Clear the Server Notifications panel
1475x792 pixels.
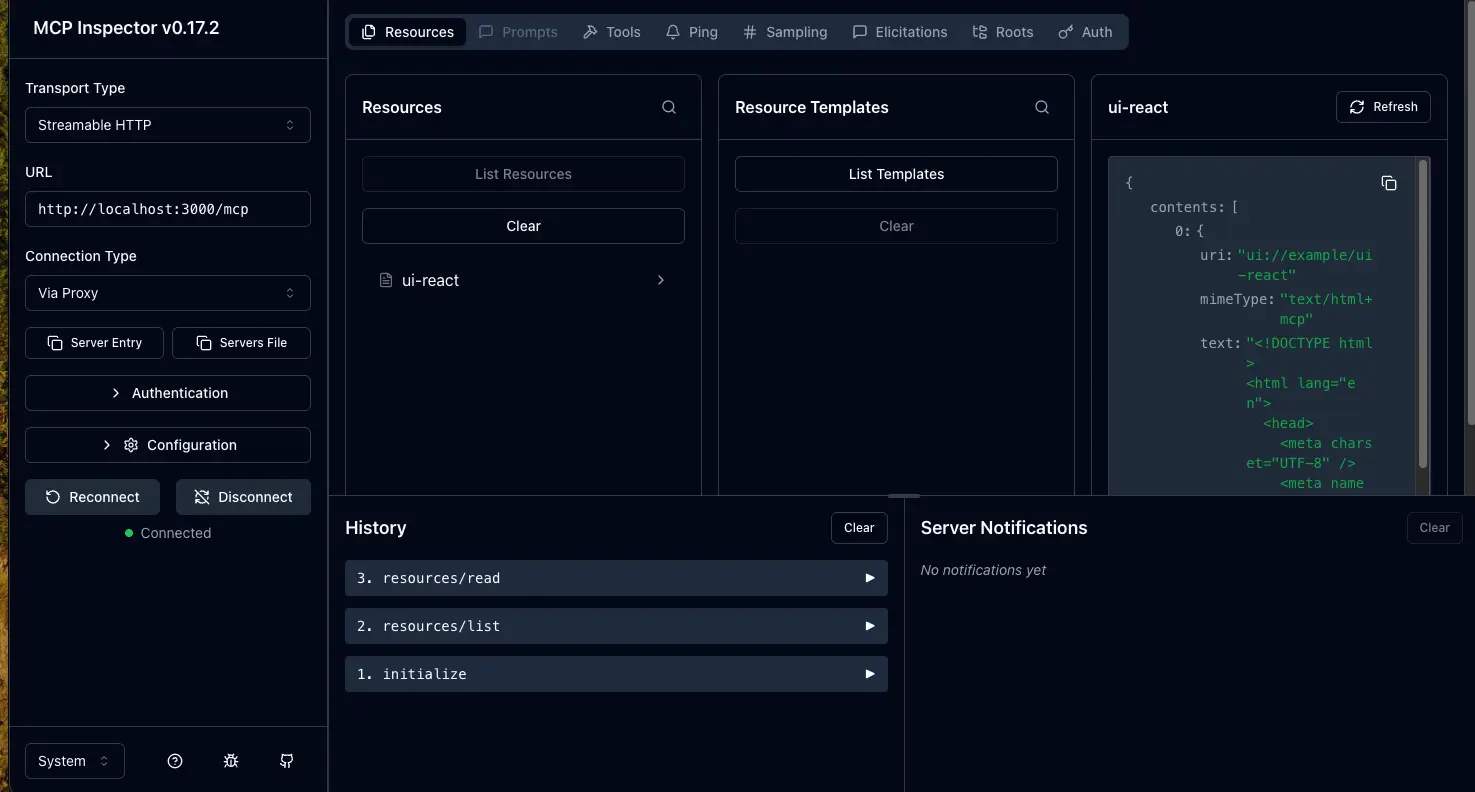[1434, 528]
